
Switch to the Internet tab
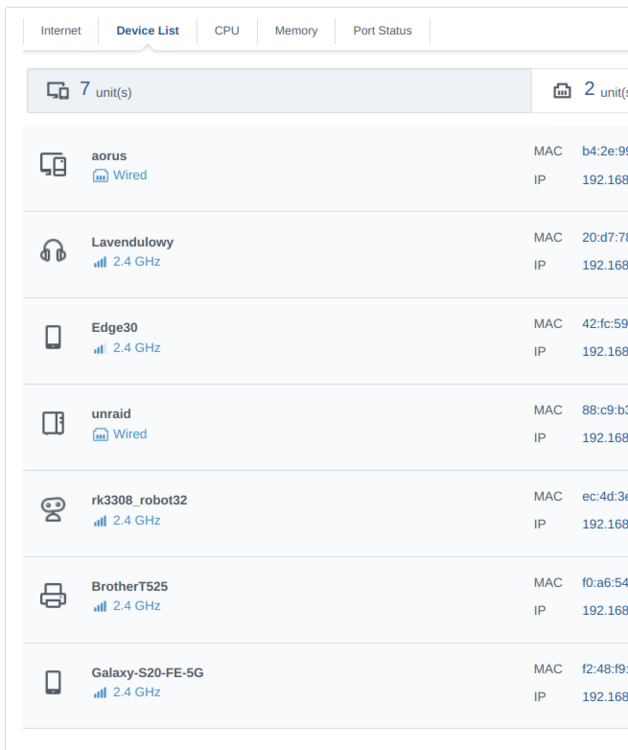pyautogui.click(x=61, y=31)
